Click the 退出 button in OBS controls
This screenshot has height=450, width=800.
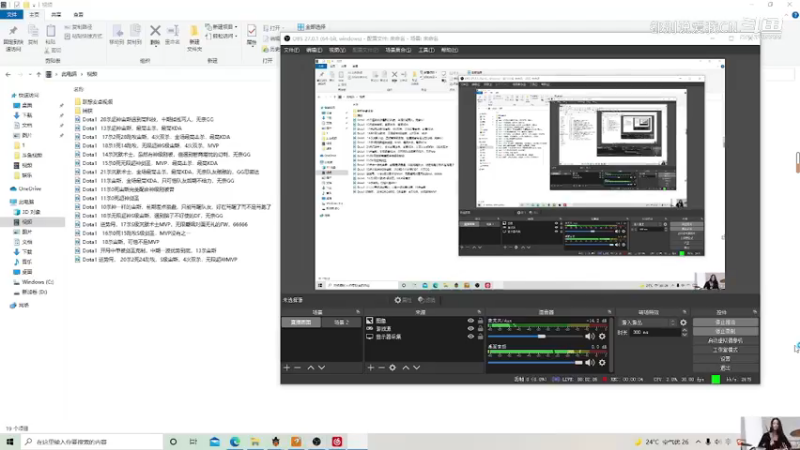[x=725, y=368]
